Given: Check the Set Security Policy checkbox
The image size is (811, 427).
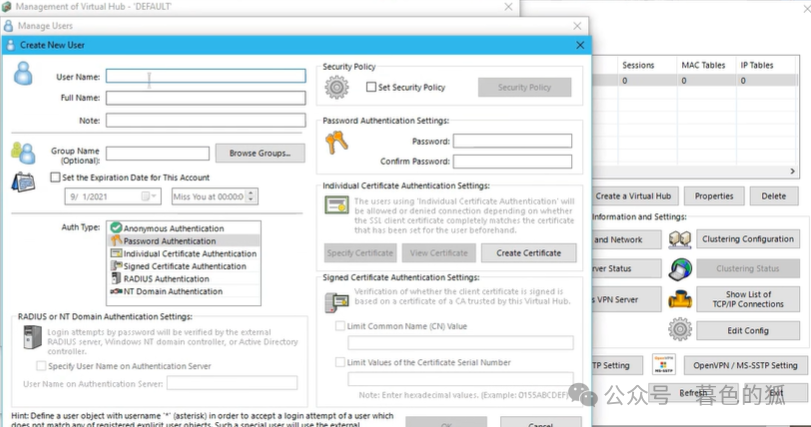Looking at the screenshot, I should [x=371, y=87].
